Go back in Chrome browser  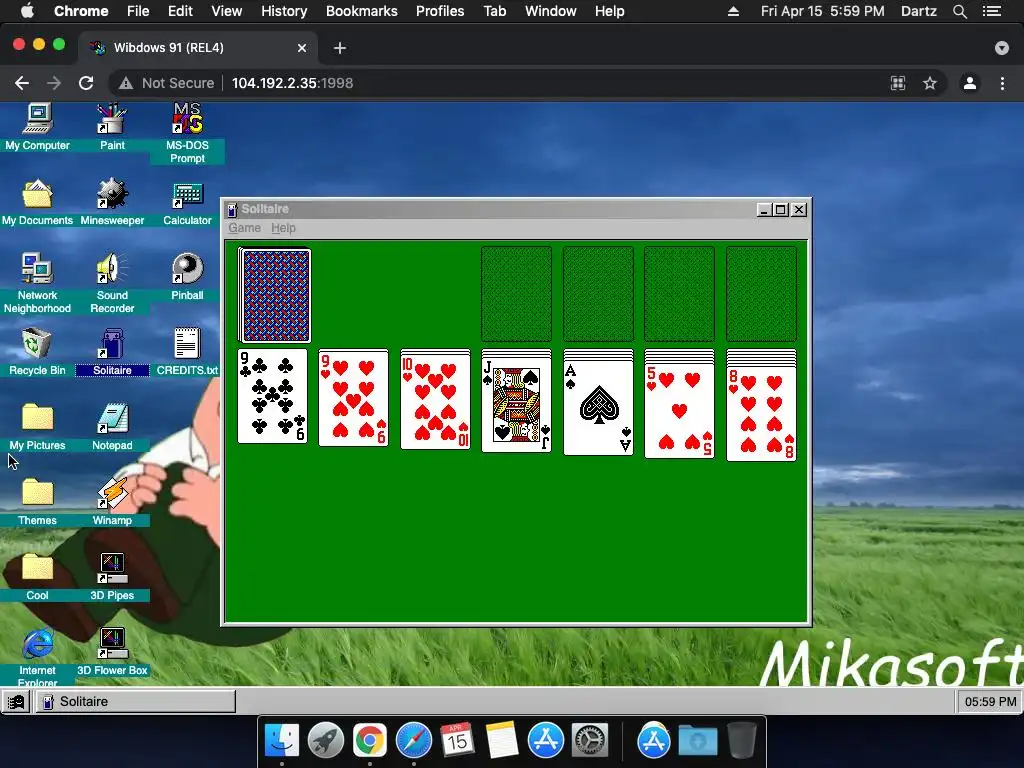(x=22, y=83)
